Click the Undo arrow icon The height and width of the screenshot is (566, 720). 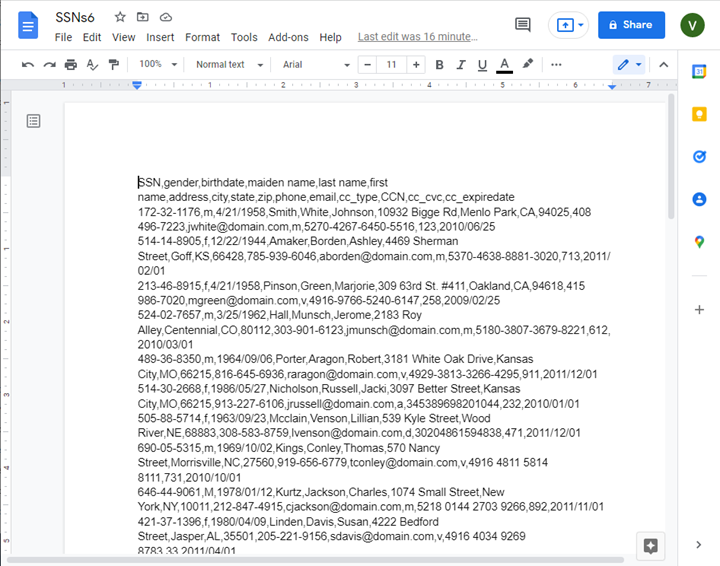(x=28, y=65)
